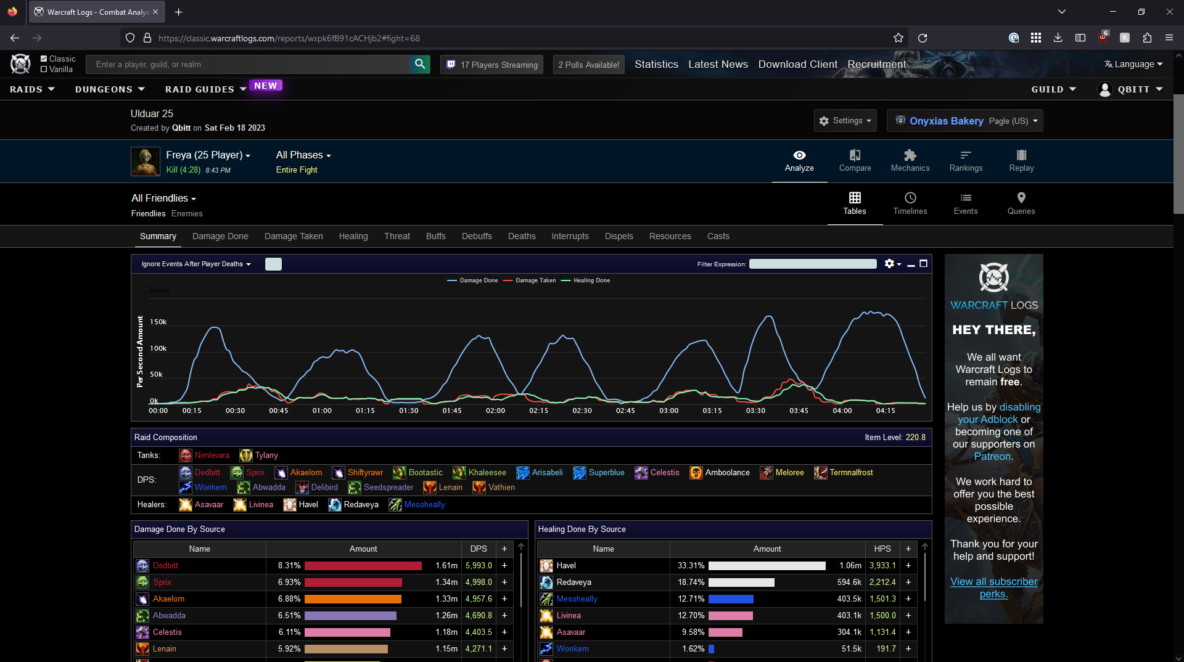Click the Warcraft Logs home logo
1184x662 pixels.
[x=20, y=64]
